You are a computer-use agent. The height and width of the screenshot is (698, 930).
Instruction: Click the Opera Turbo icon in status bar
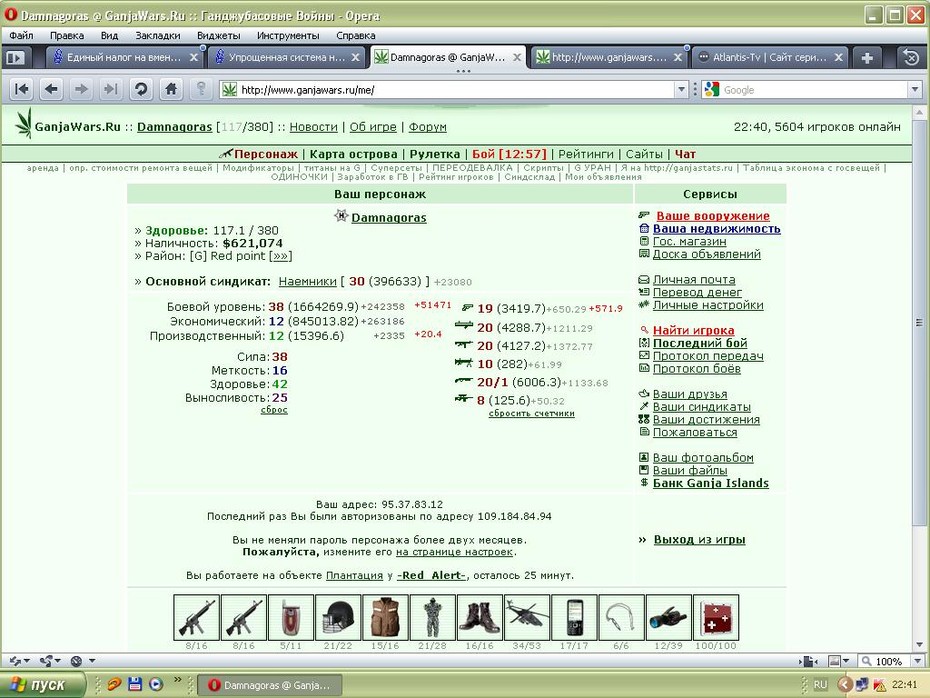[x=77, y=661]
